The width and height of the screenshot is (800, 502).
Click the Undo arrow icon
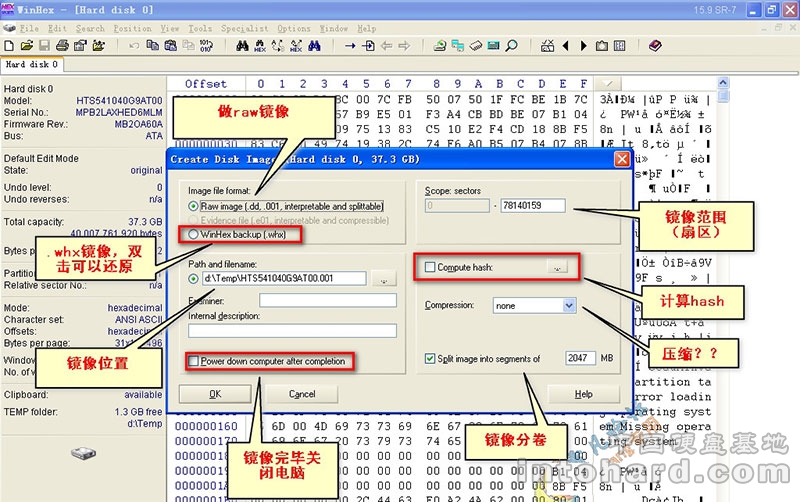tap(134, 46)
